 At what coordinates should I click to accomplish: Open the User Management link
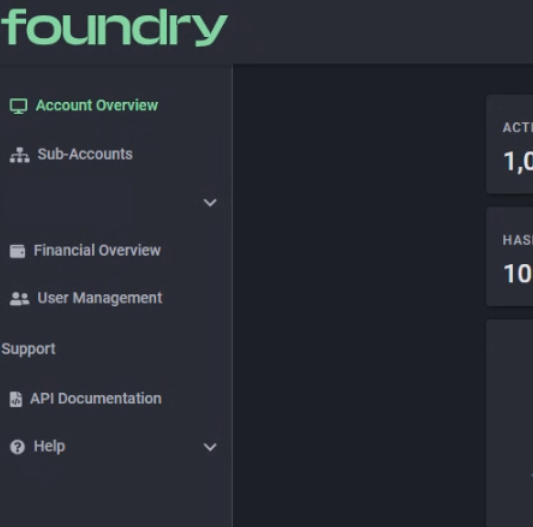click(x=100, y=298)
